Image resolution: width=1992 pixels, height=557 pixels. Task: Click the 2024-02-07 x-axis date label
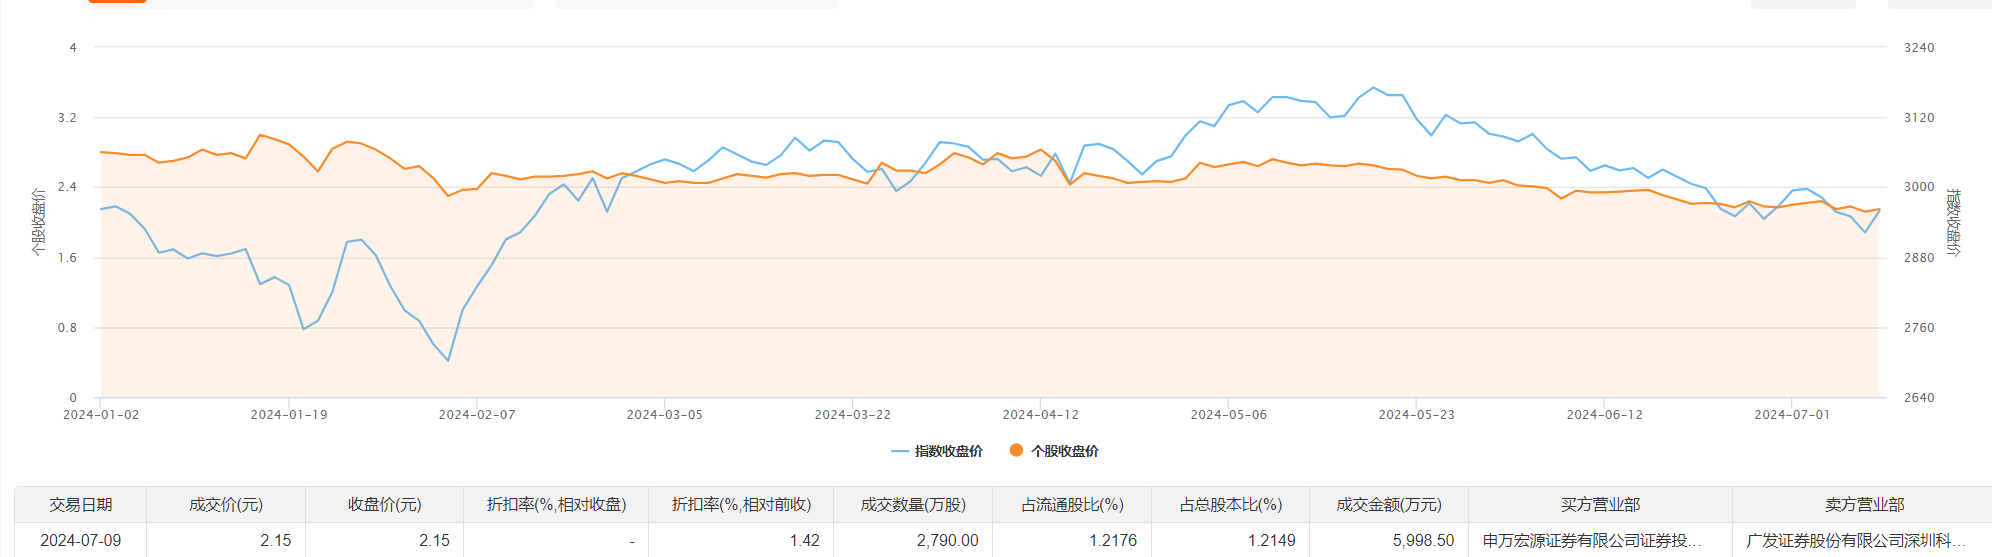click(477, 415)
